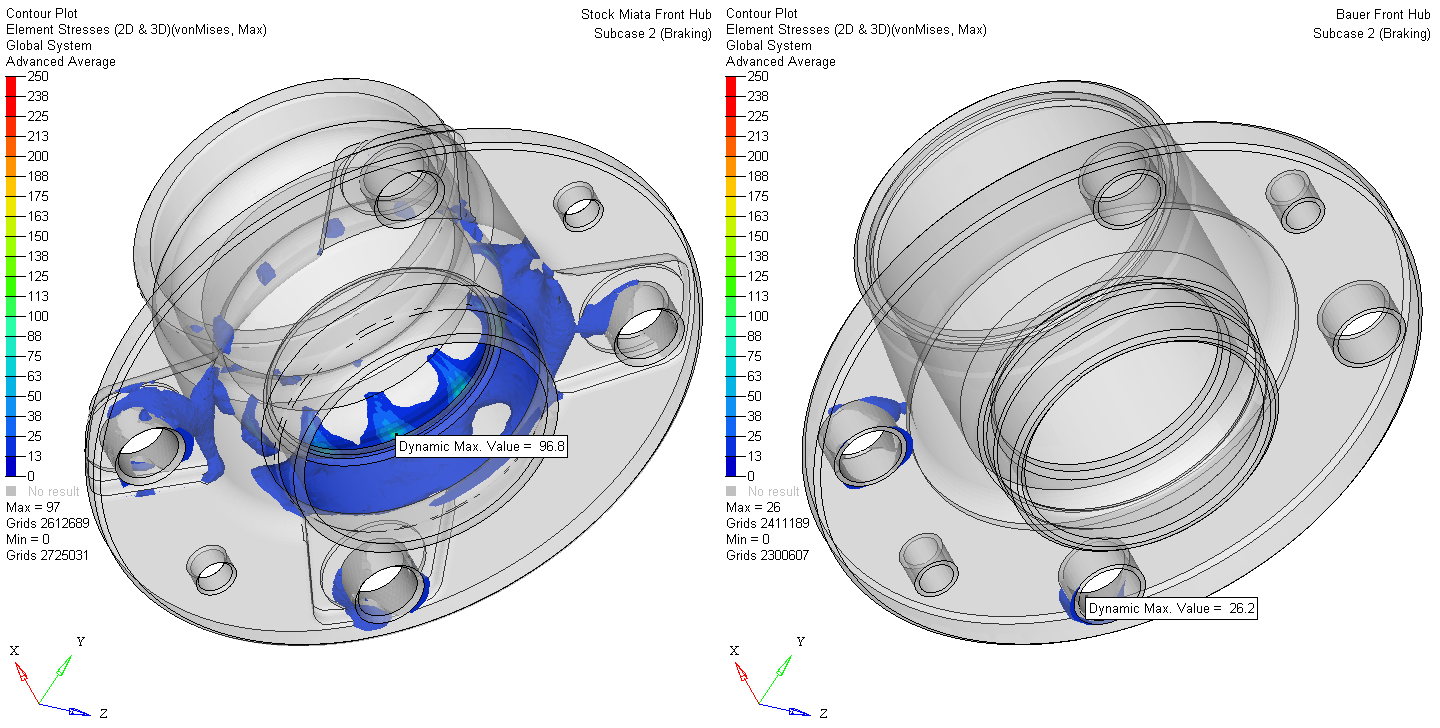Click the 125 value in Bauer legend

tap(757, 276)
